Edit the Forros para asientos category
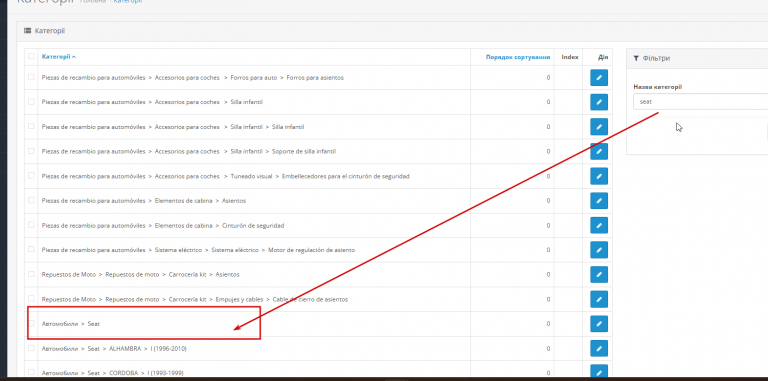 click(599, 77)
